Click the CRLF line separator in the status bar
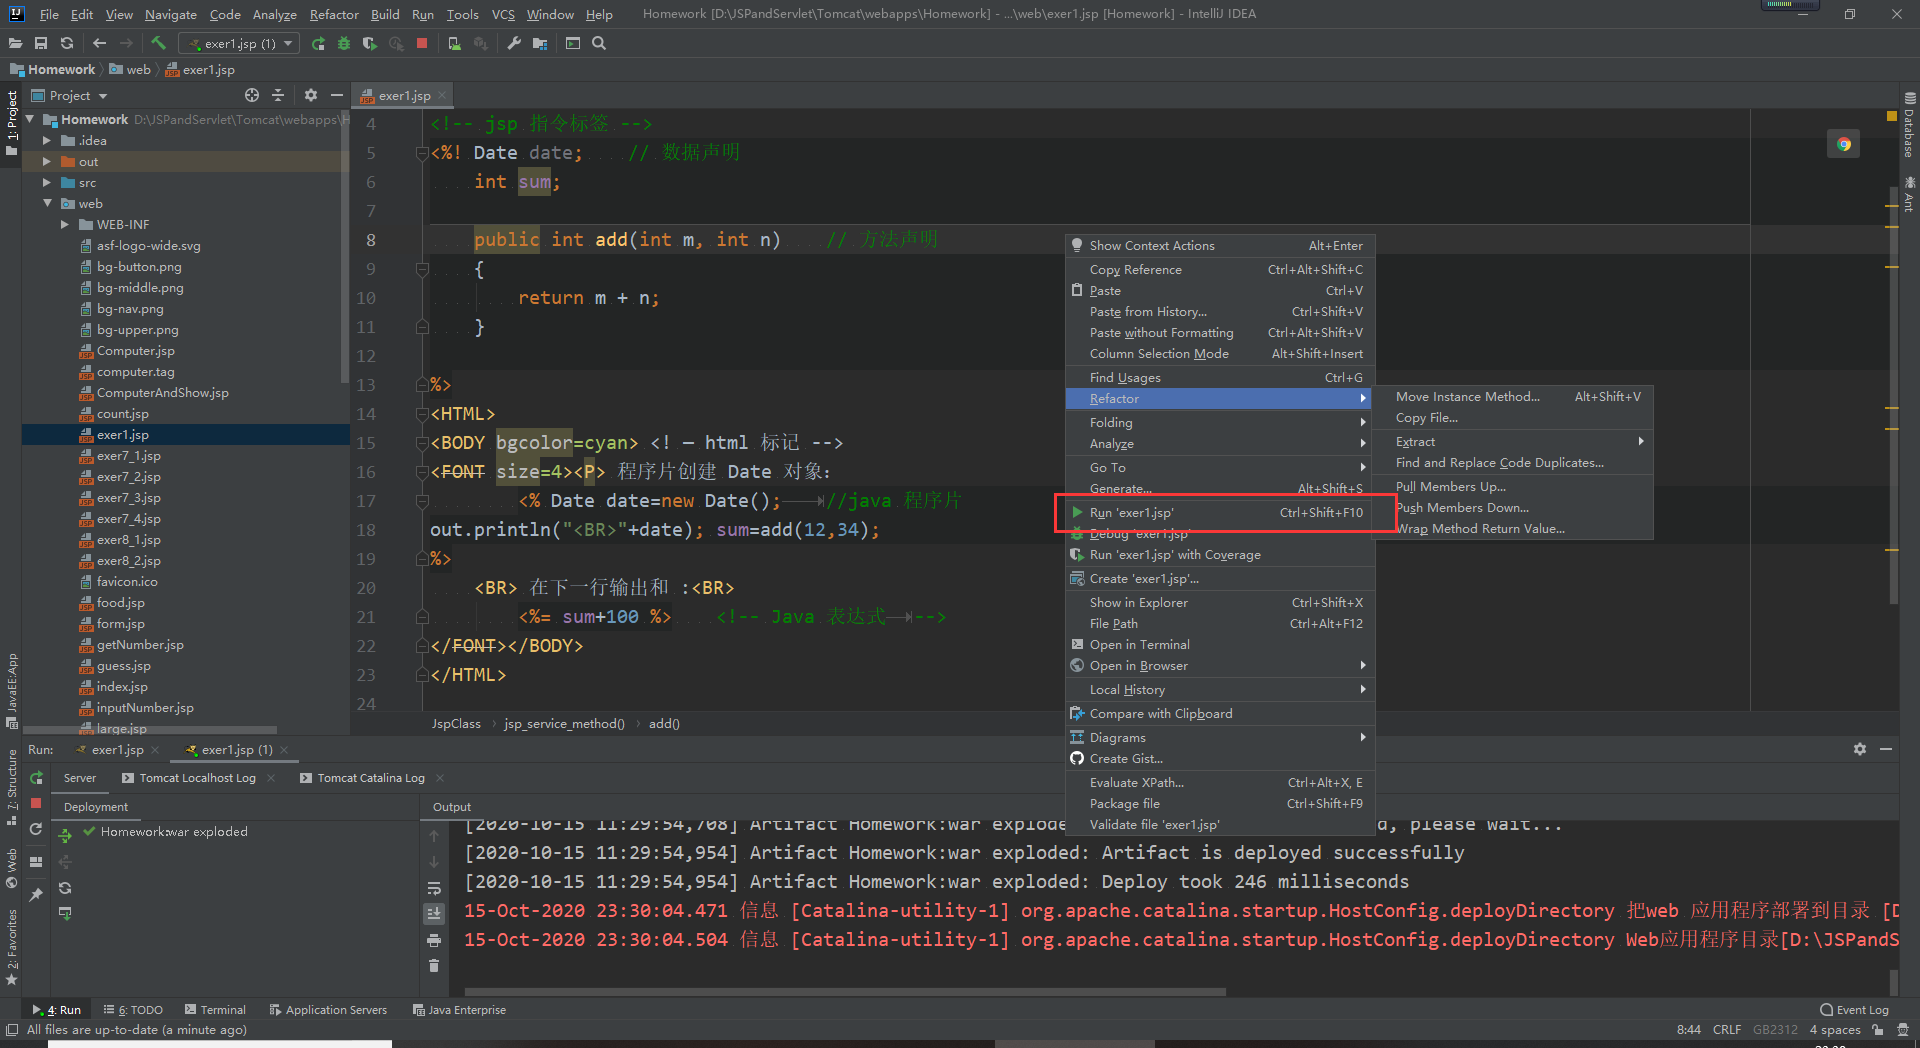Image resolution: width=1920 pixels, height=1048 pixels. click(x=1727, y=1030)
